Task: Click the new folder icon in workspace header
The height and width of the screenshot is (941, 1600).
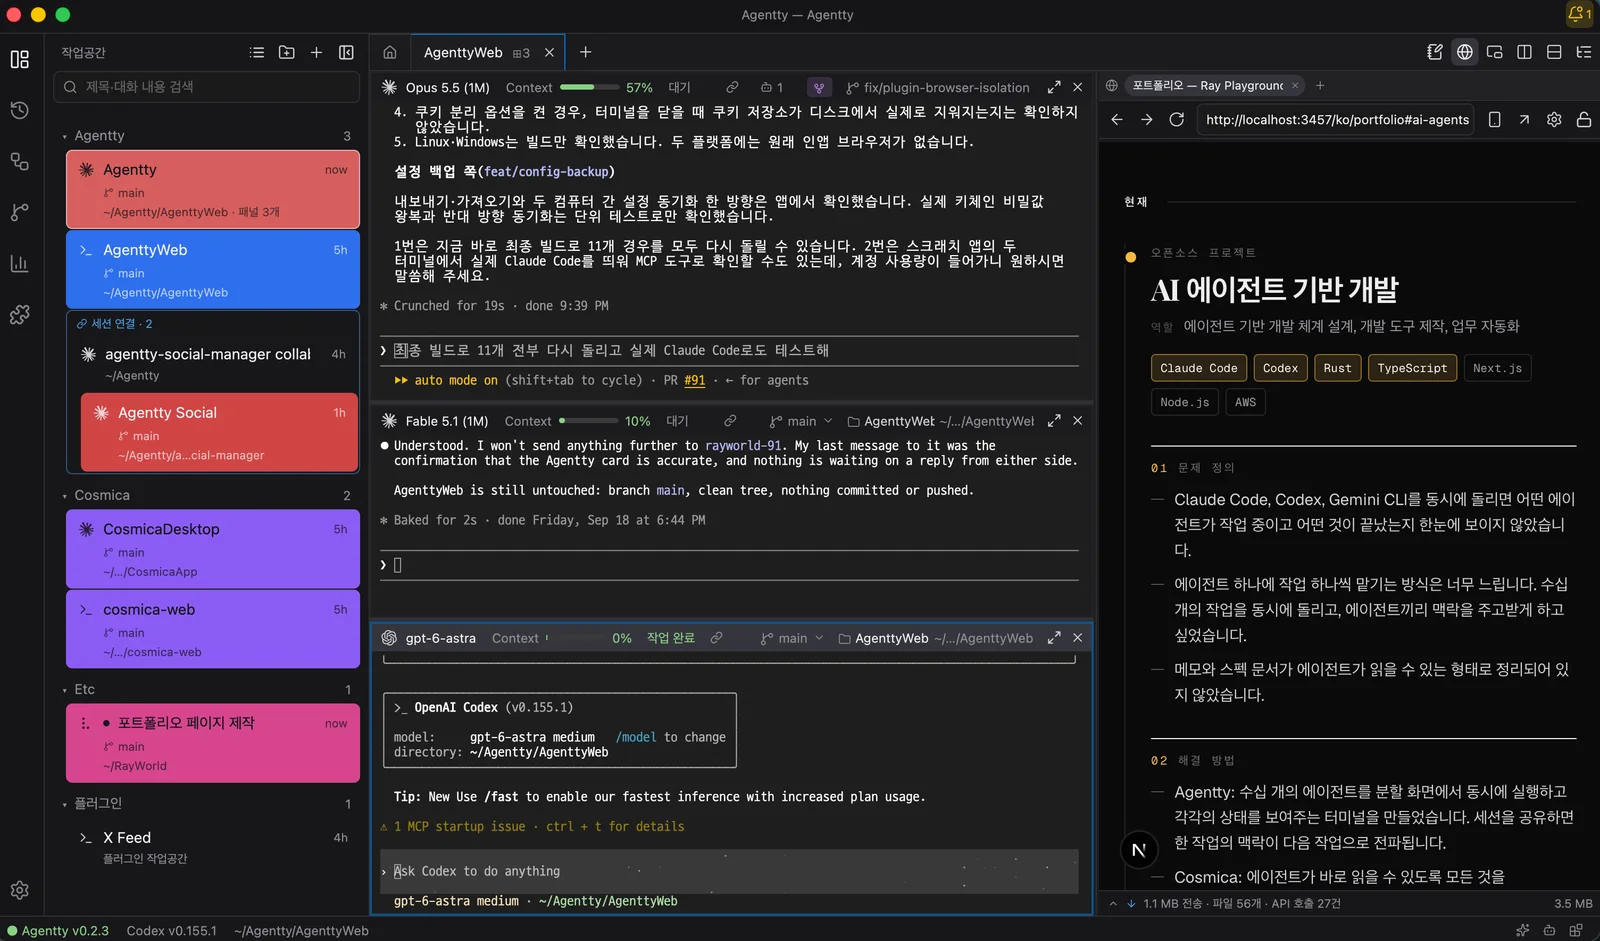Action: (287, 52)
